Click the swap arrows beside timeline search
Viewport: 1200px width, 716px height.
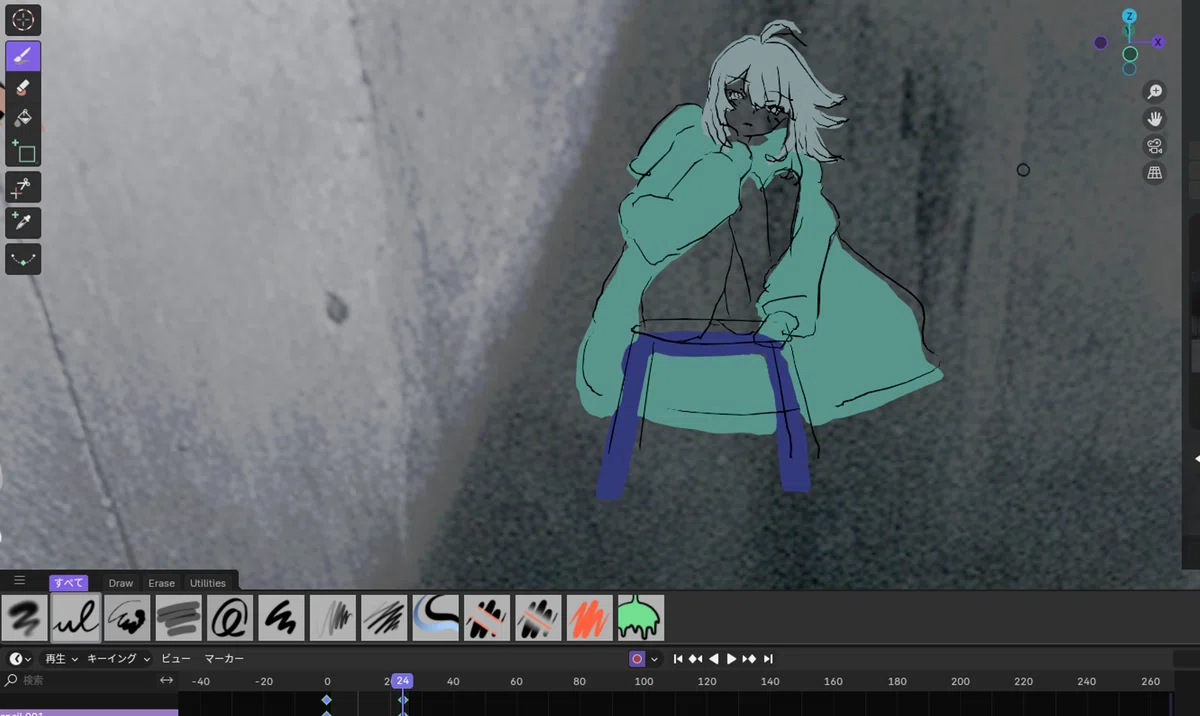(x=167, y=680)
